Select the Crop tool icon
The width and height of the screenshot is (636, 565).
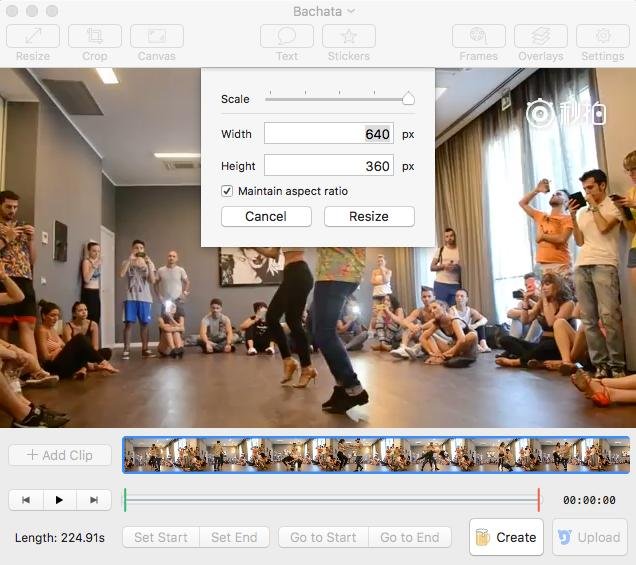95,36
